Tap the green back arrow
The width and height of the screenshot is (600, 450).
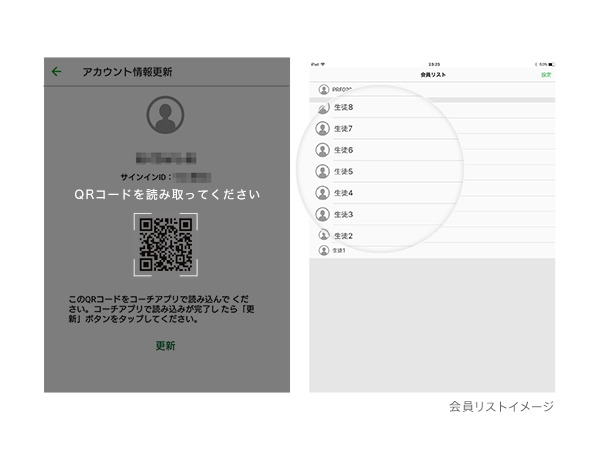point(57,71)
